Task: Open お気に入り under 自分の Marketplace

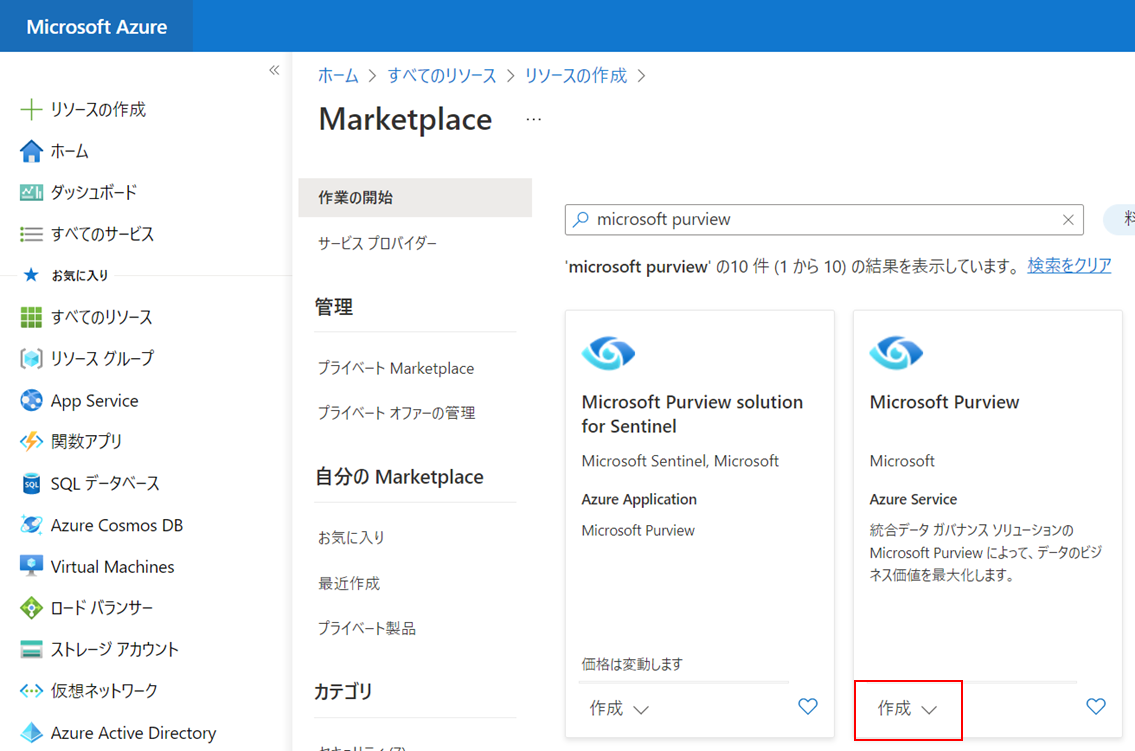Action: tap(351, 538)
